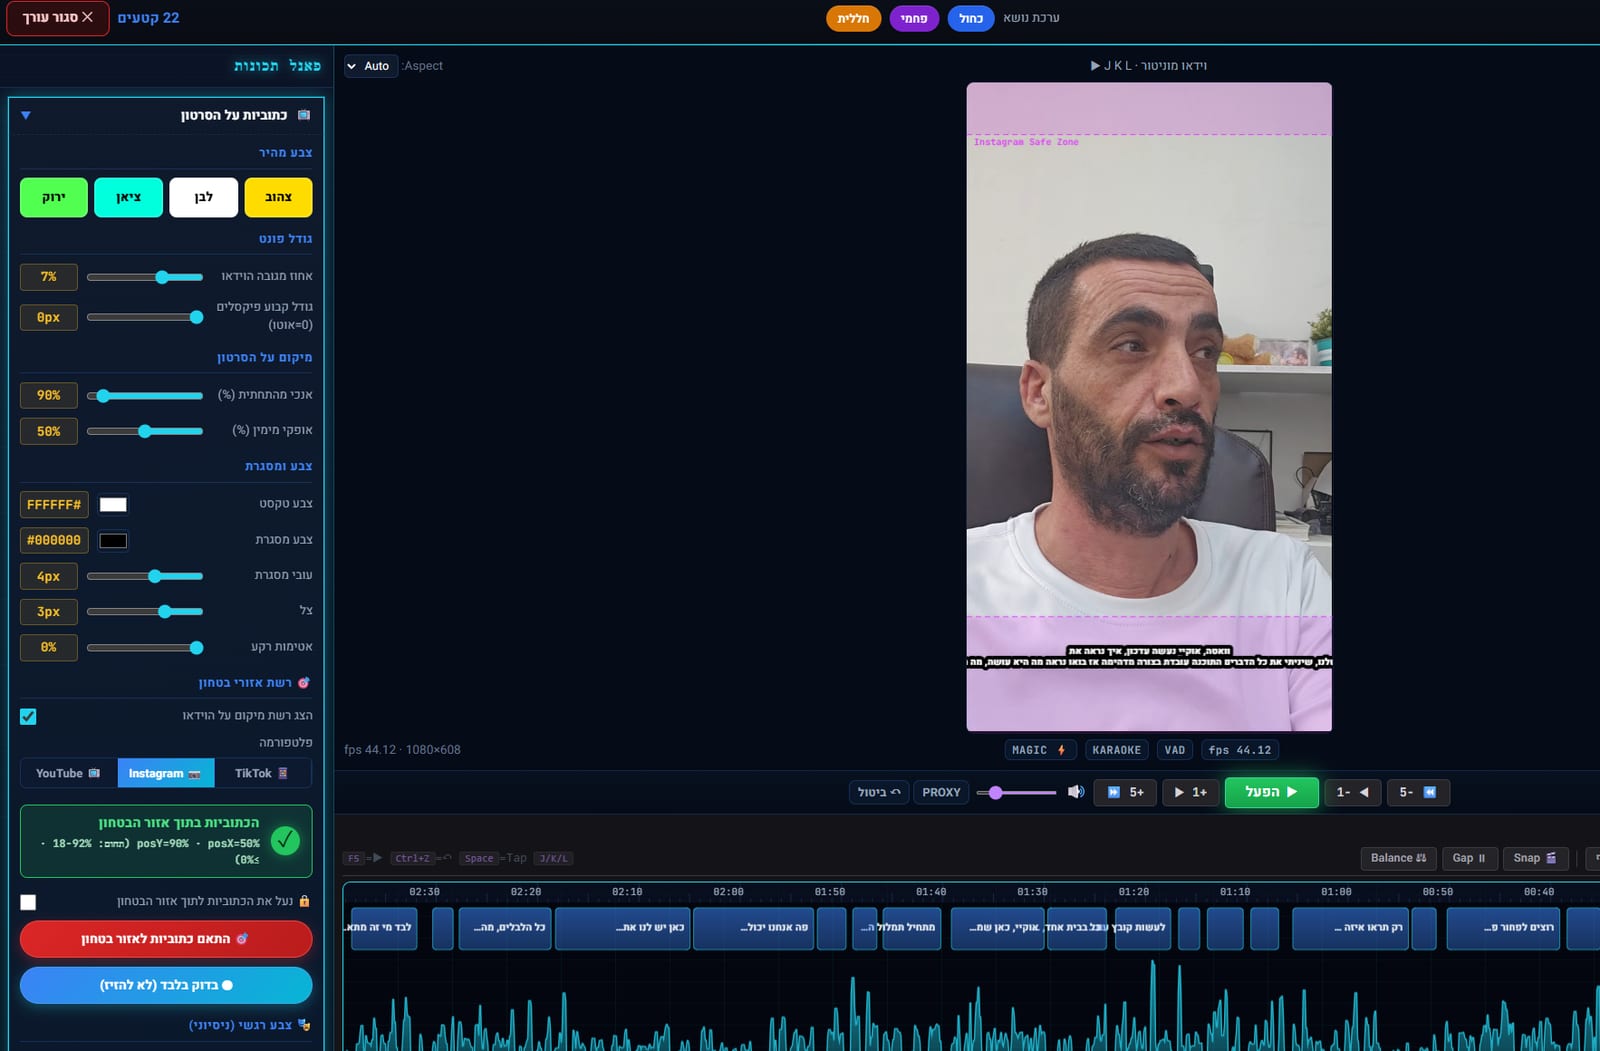Adjust the volume slider
The width and height of the screenshot is (1600, 1051).
[x=1016, y=792]
